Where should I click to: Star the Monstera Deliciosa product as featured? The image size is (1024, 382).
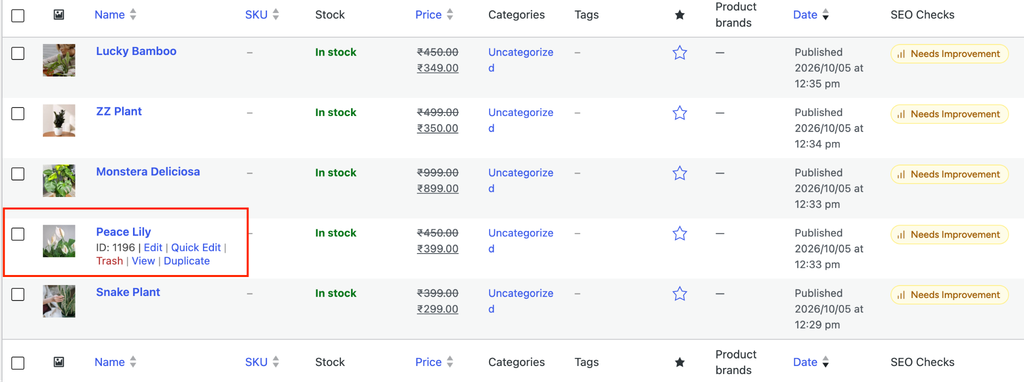click(x=680, y=173)
